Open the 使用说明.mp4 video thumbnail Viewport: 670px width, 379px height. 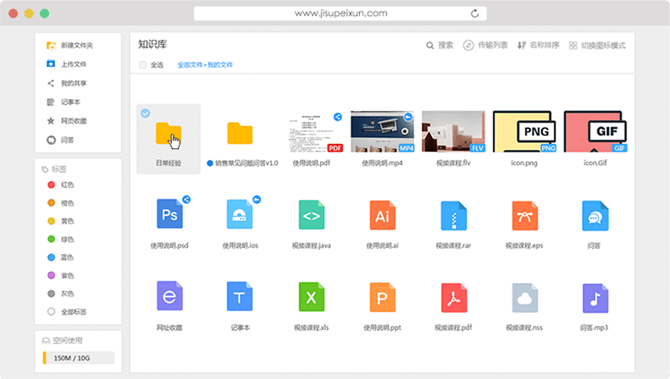(382, 131)
